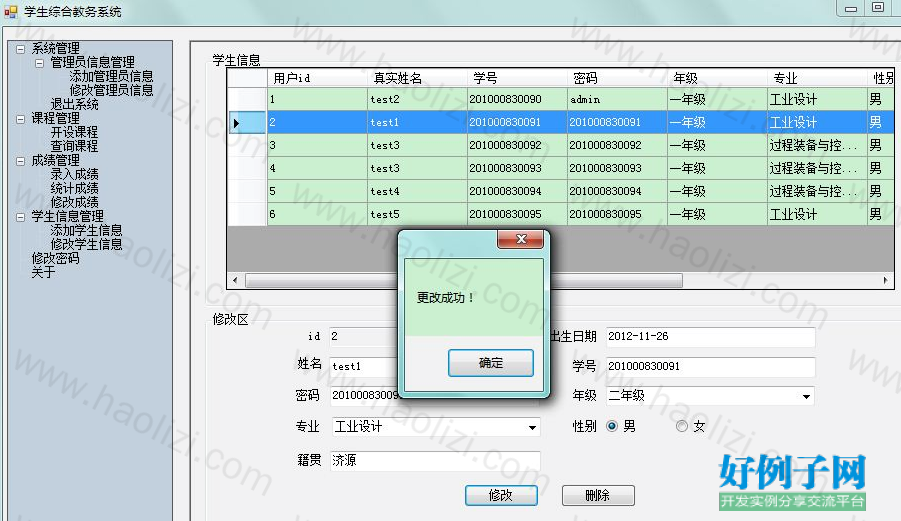Click the 学号 input field in 修改区
Image resolution: width=901 pixels, height=521 pixels.
click(x=710, y=366)
